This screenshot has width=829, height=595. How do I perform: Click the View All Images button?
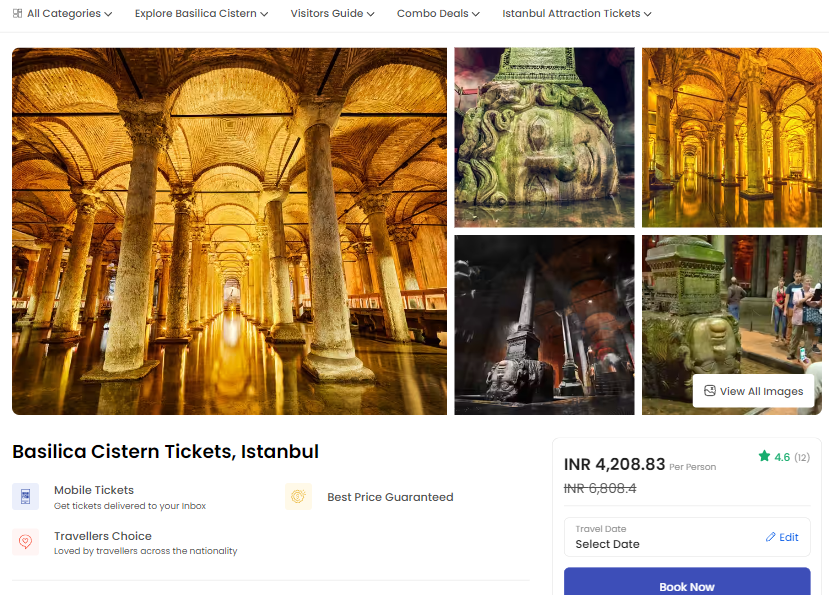pos(754,390)
